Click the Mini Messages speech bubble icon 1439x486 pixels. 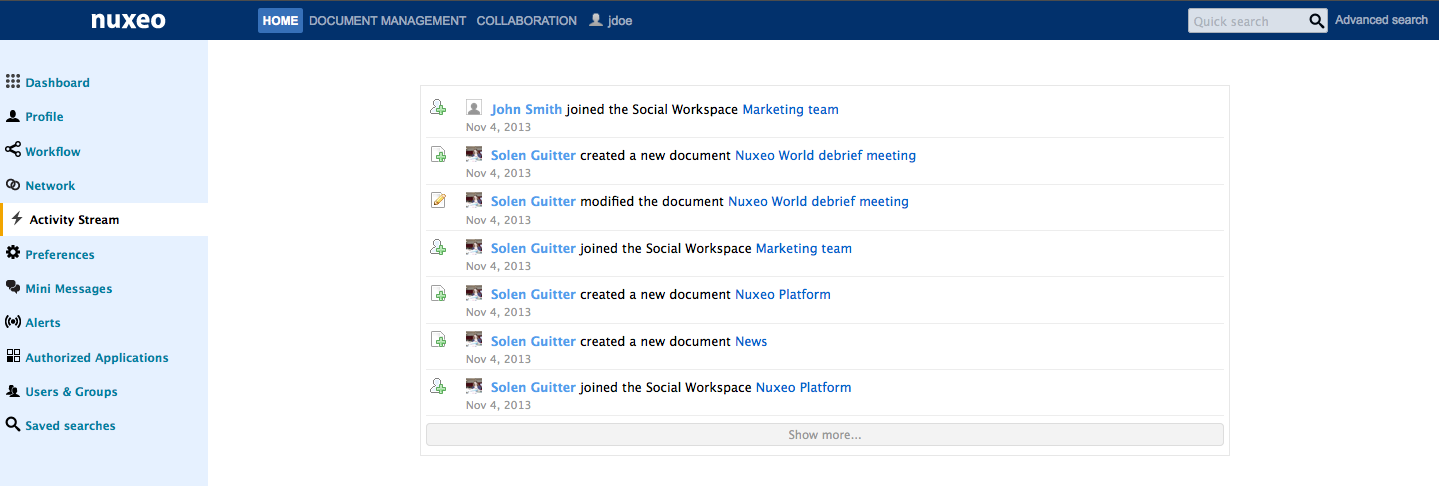[x=13, y=288]
